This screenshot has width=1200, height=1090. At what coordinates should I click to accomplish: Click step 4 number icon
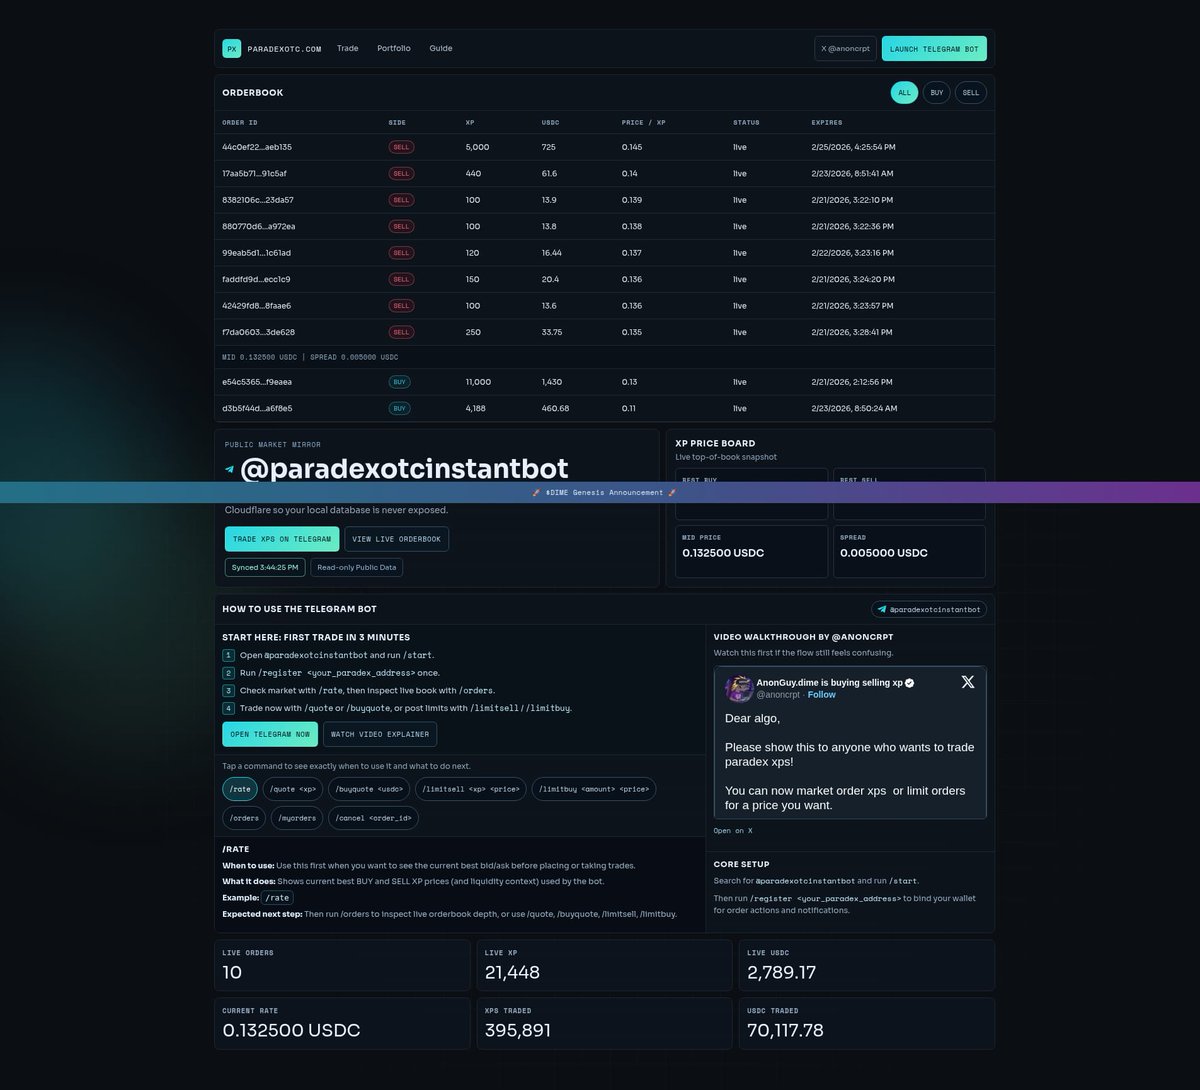click(x=228, y=708)
